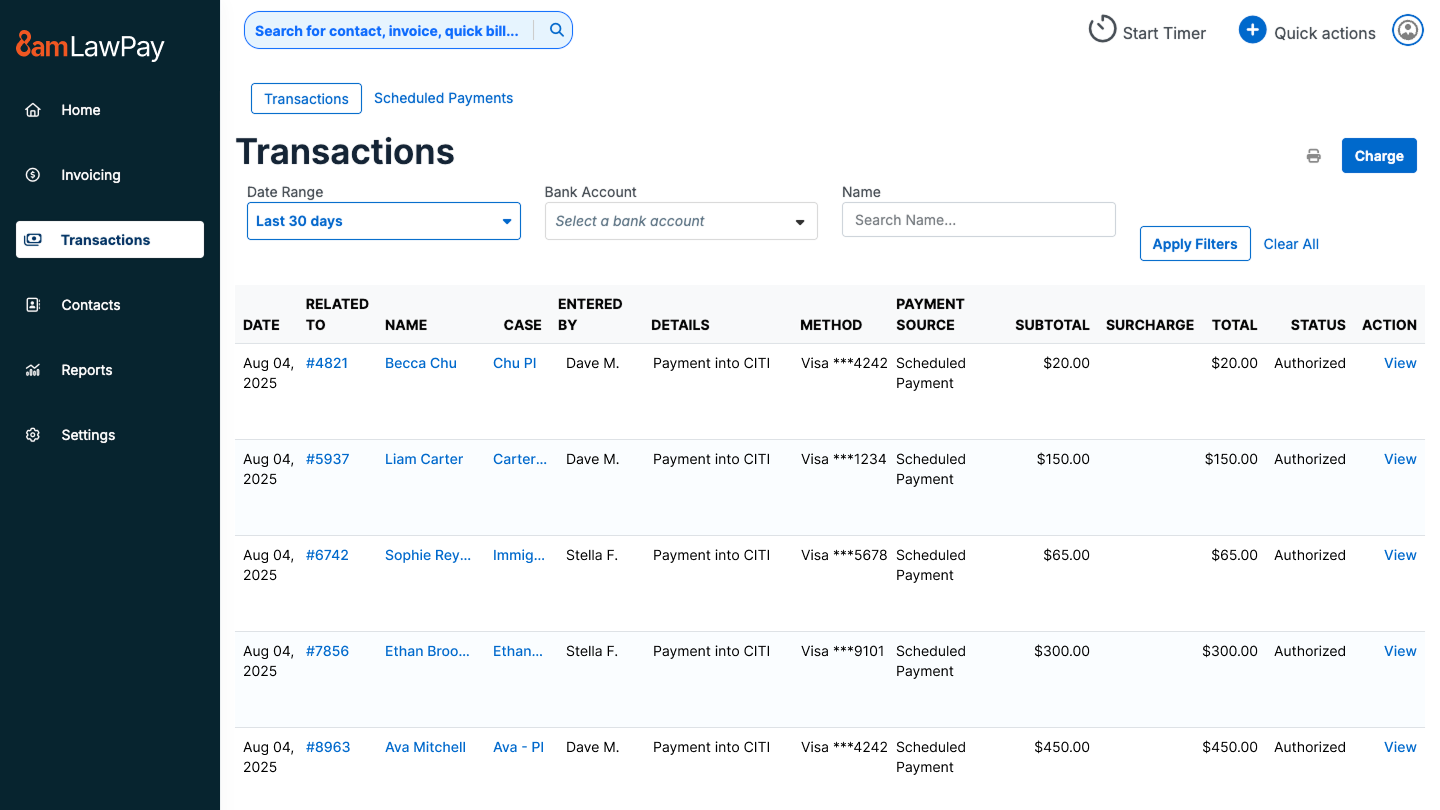Expand the Date Range dropdown
Viewport: 1440px width, 810px height.
[383, 221]
